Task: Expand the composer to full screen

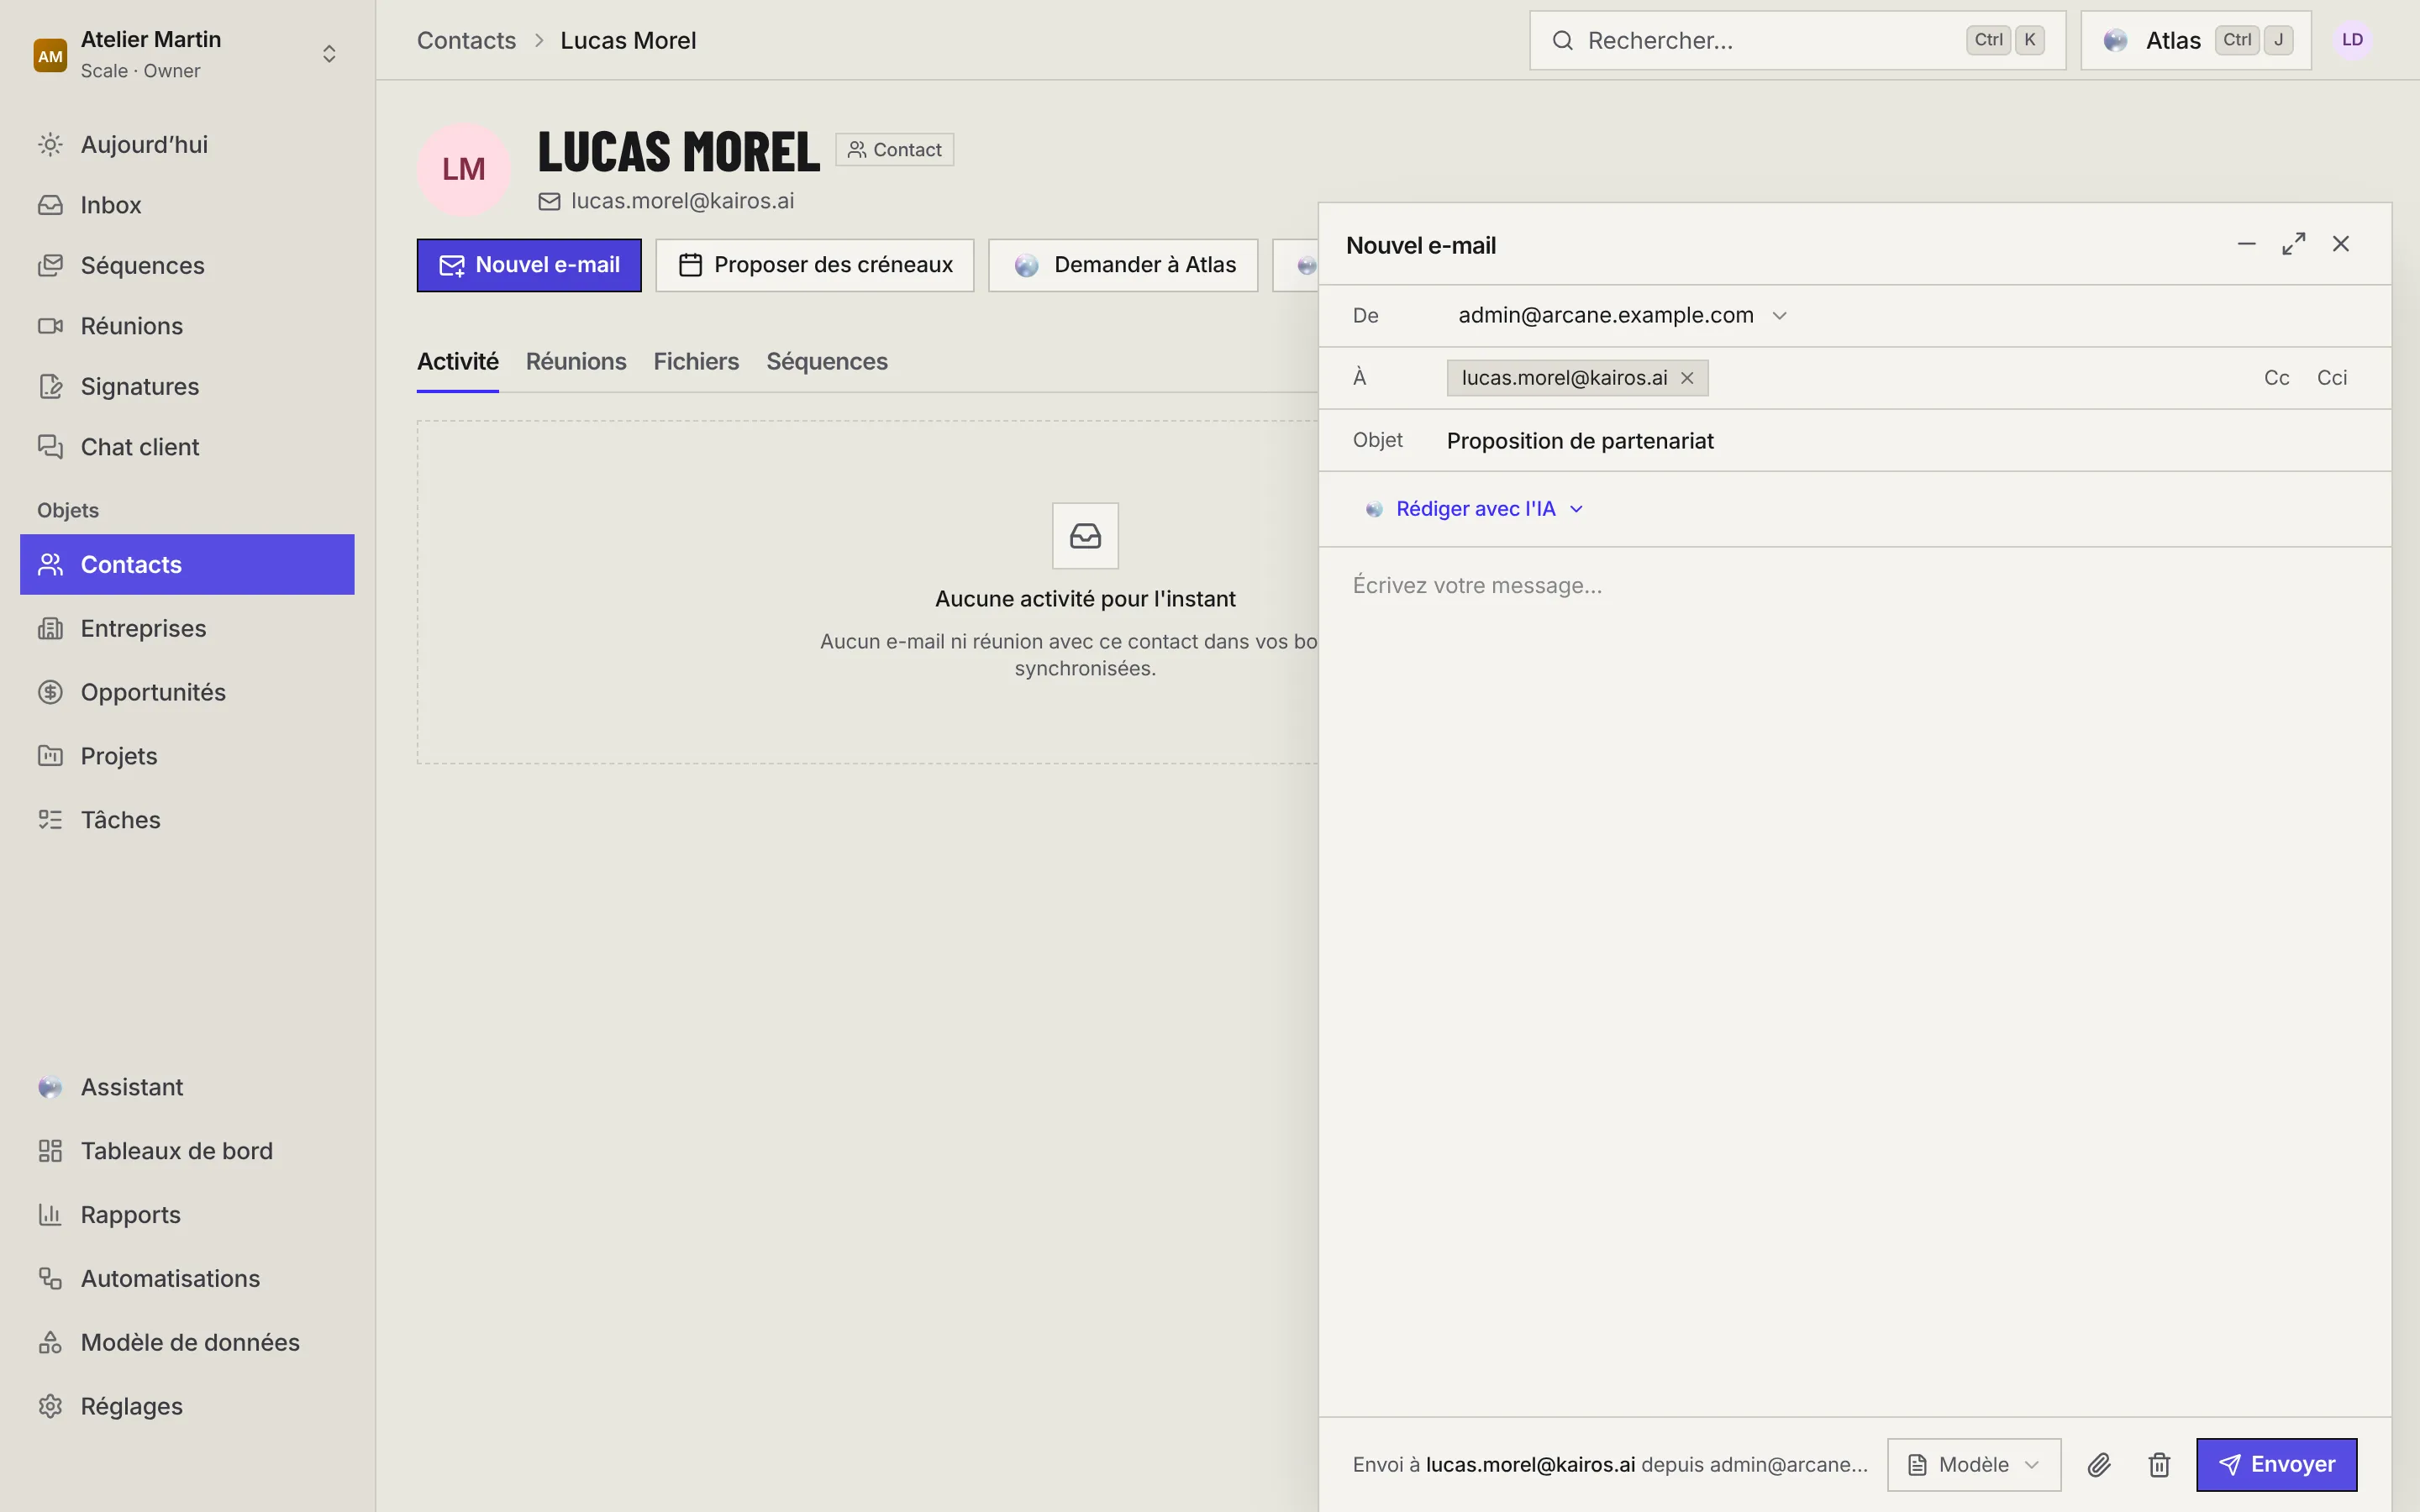Action: click(2294, 244)
